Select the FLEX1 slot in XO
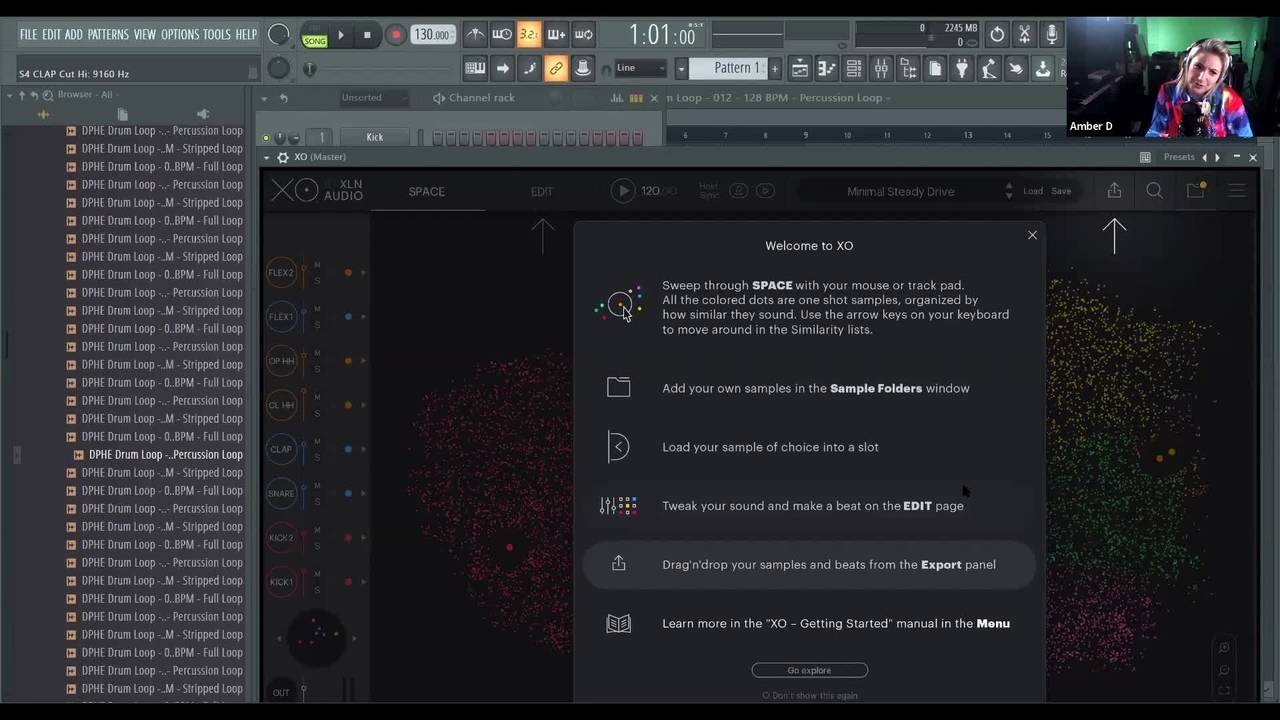 coord(281,317)
